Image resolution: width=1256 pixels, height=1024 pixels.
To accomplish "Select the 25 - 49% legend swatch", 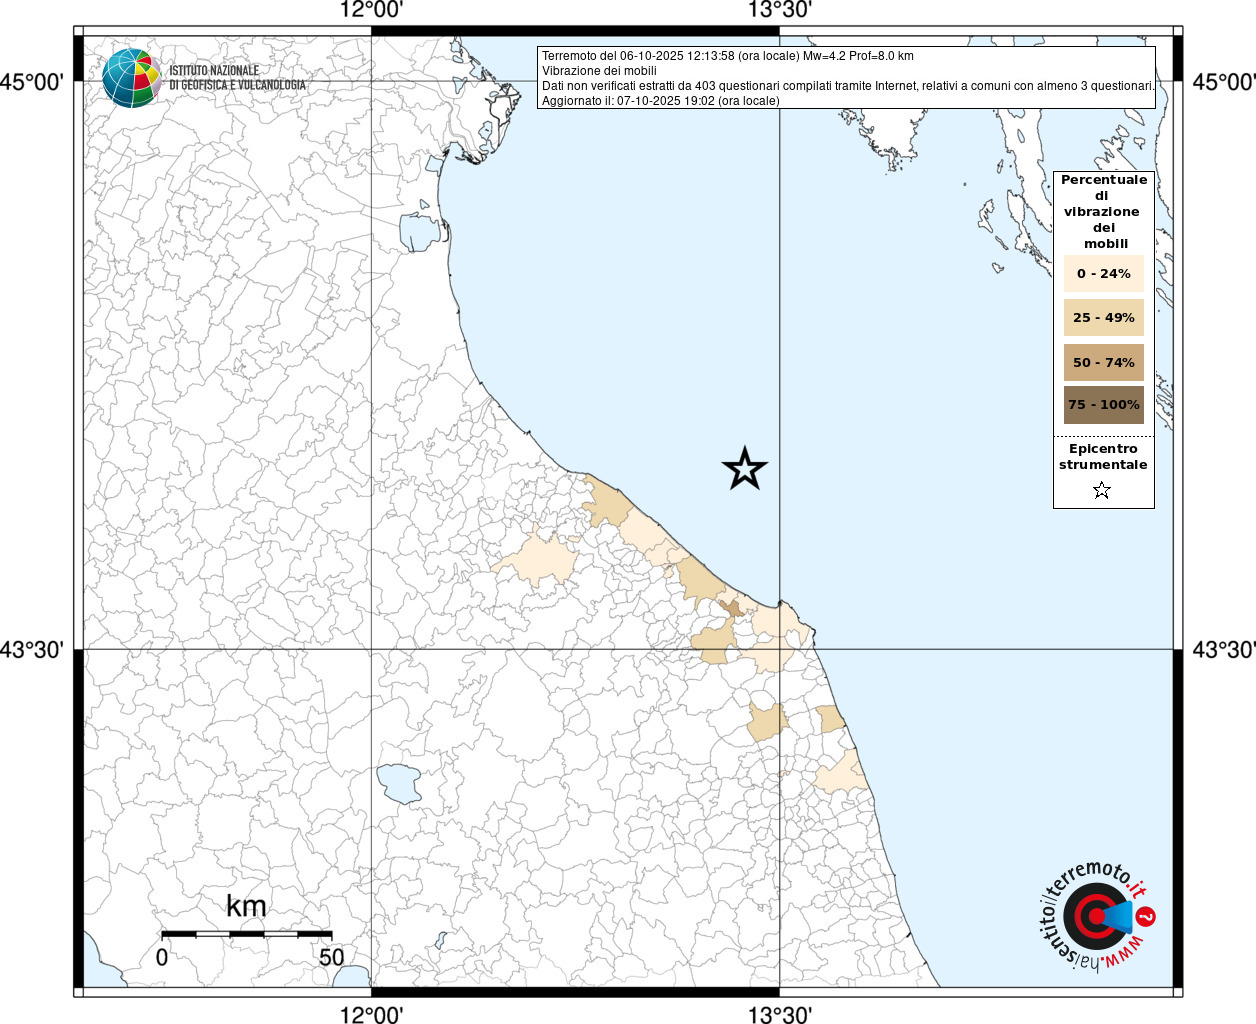I will coord(1104,317).
